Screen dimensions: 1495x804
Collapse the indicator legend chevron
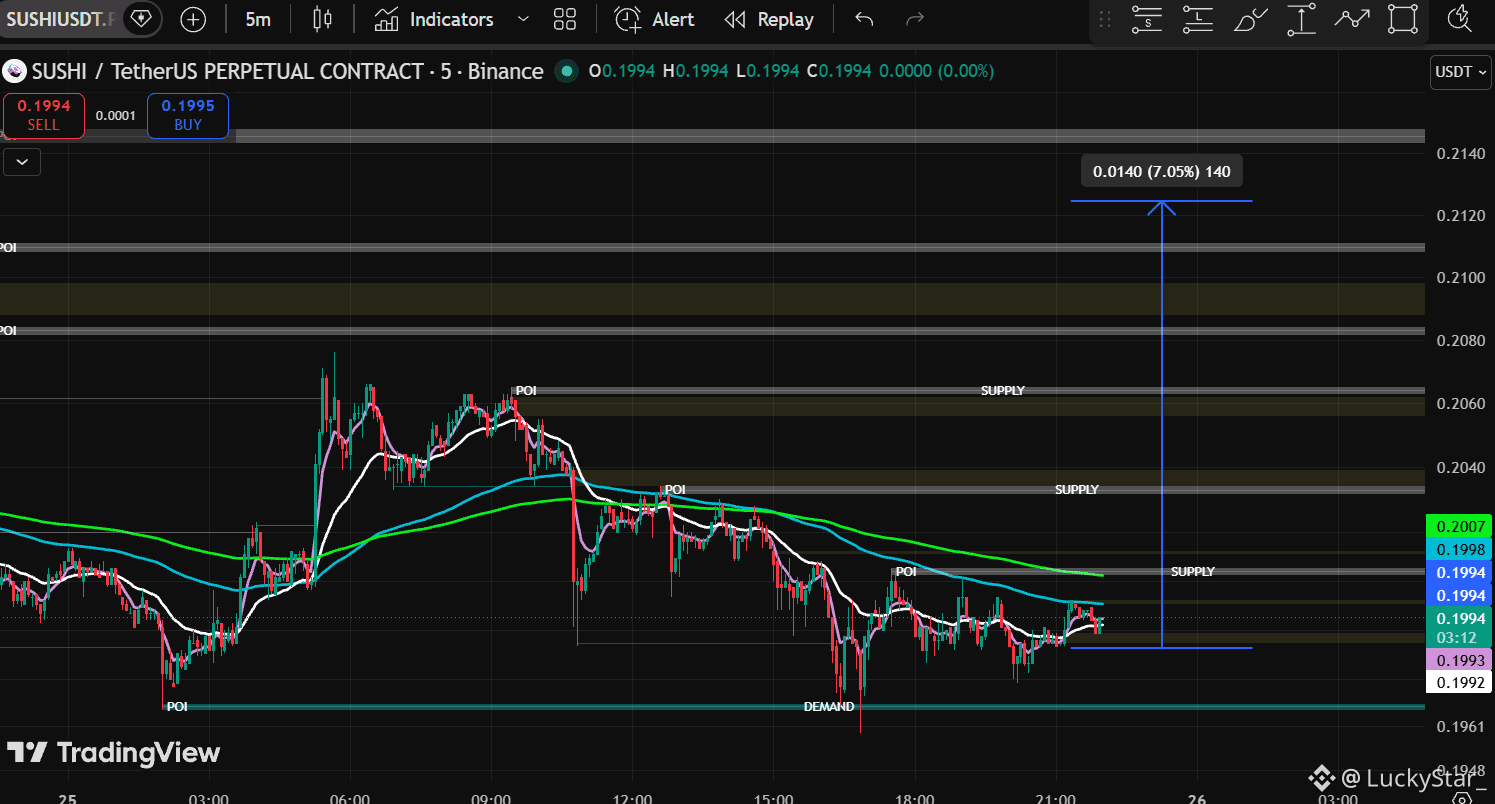22,161
